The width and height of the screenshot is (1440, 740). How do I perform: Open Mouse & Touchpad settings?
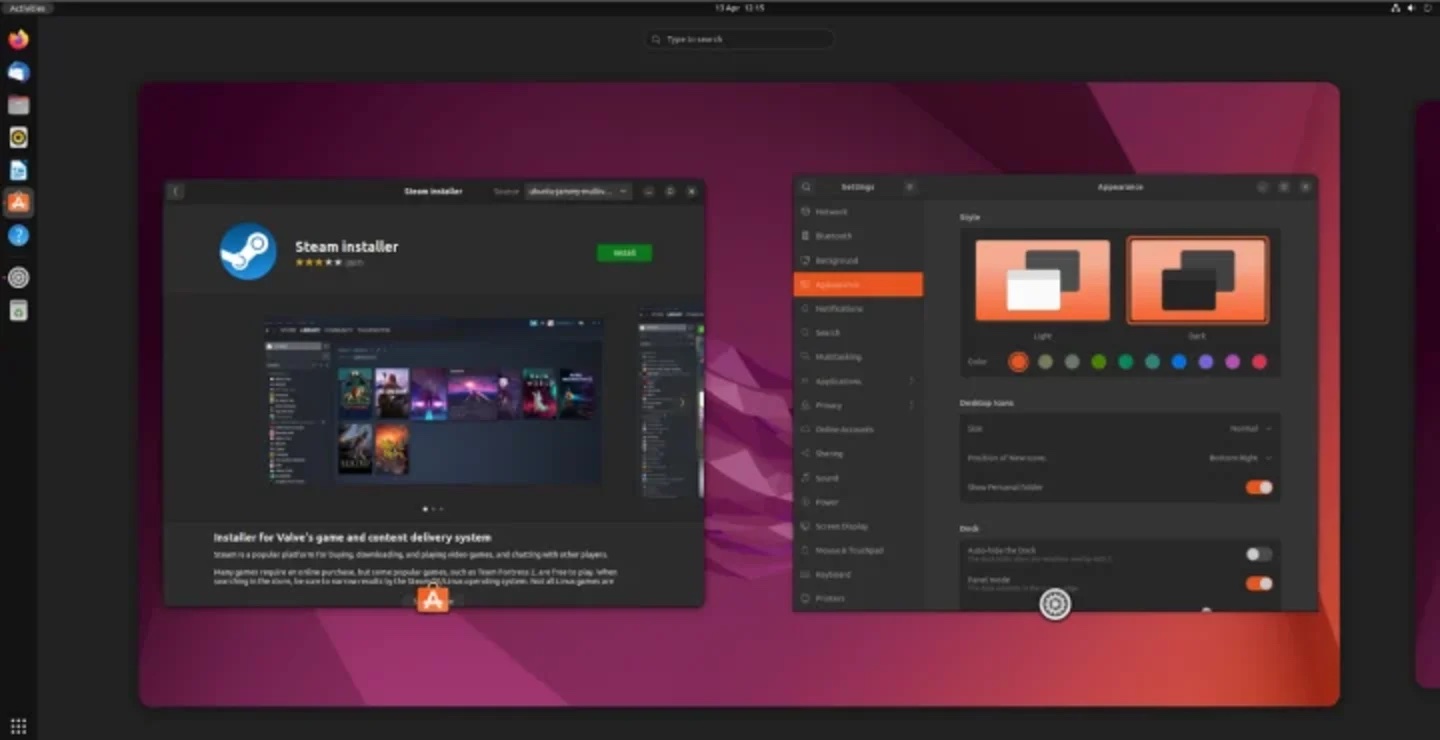coord(858,550)
